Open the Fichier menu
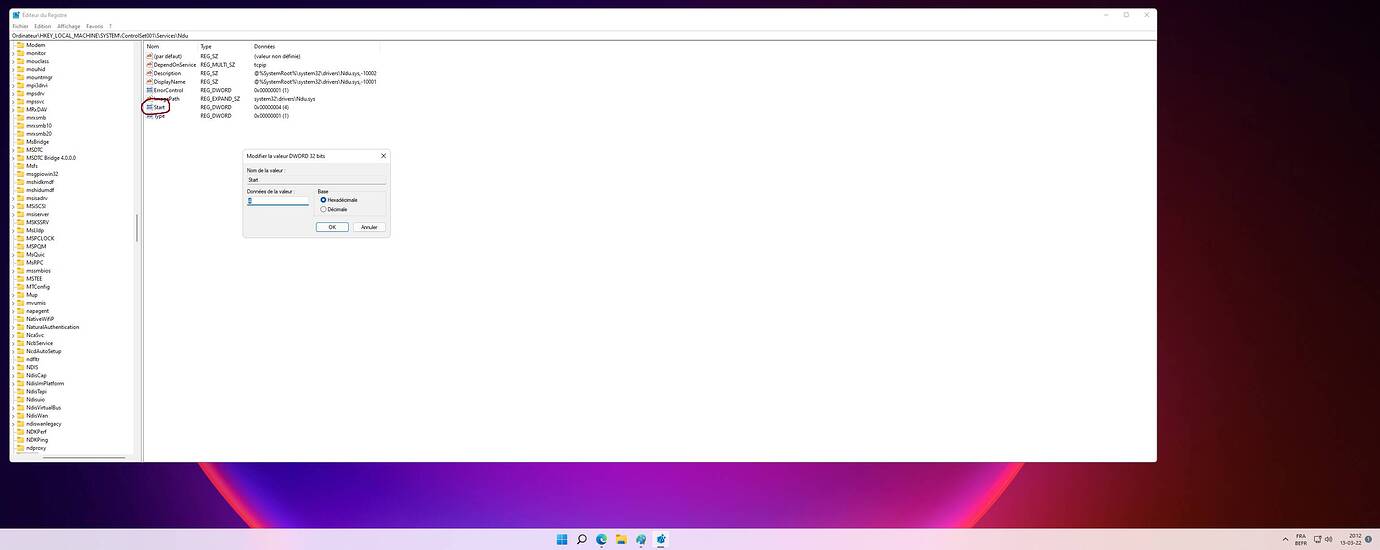The image size is (1380, 550). pyautogui.click(x=20, y=26)
